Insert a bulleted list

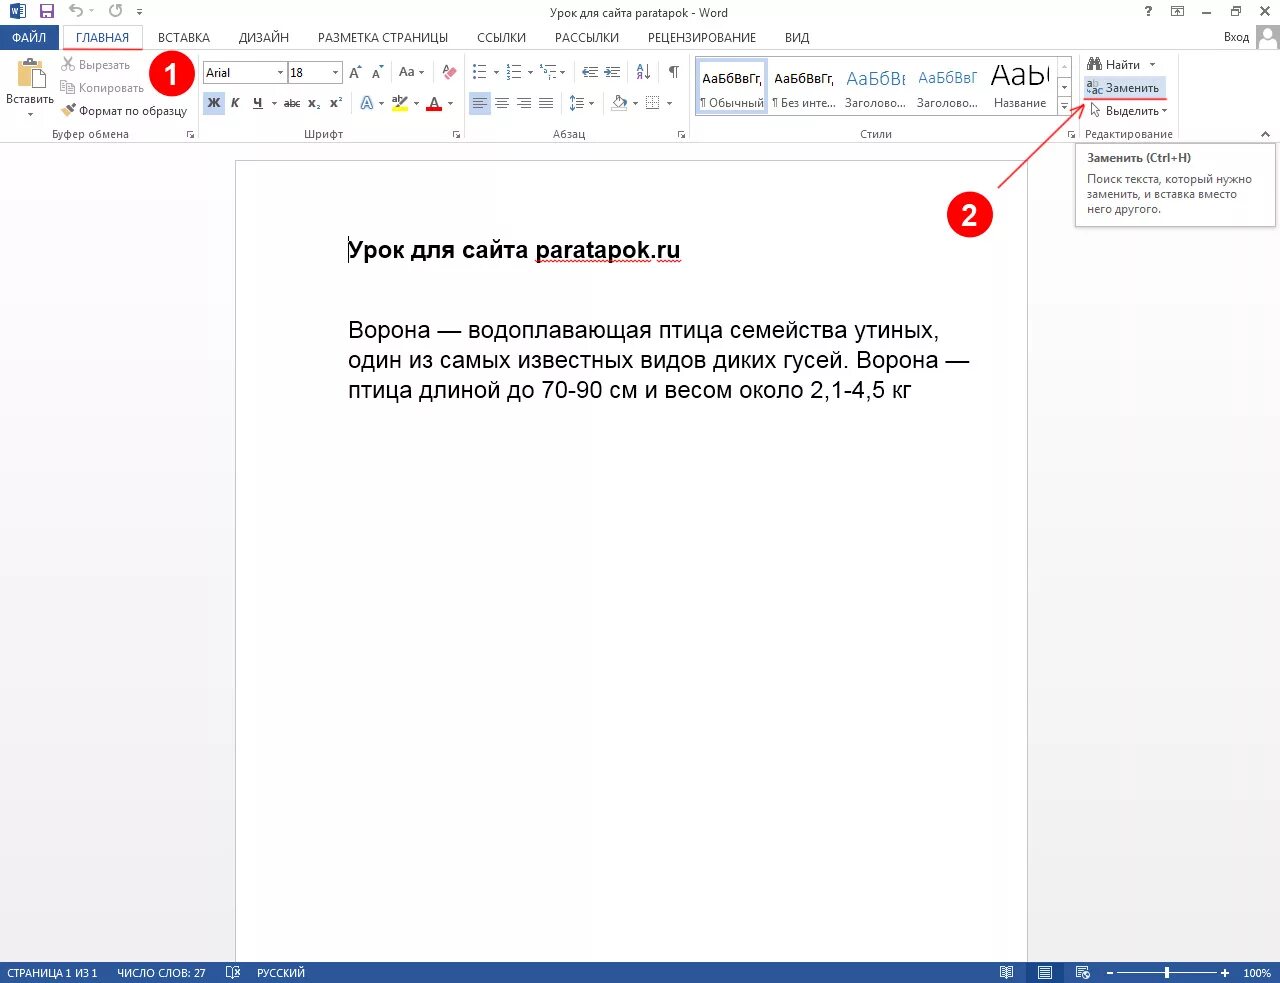(x=479, y=72)
